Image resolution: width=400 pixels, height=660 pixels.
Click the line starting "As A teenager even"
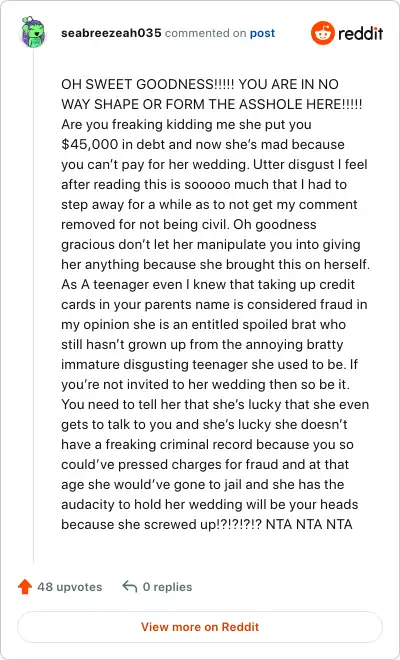[208, 285]
